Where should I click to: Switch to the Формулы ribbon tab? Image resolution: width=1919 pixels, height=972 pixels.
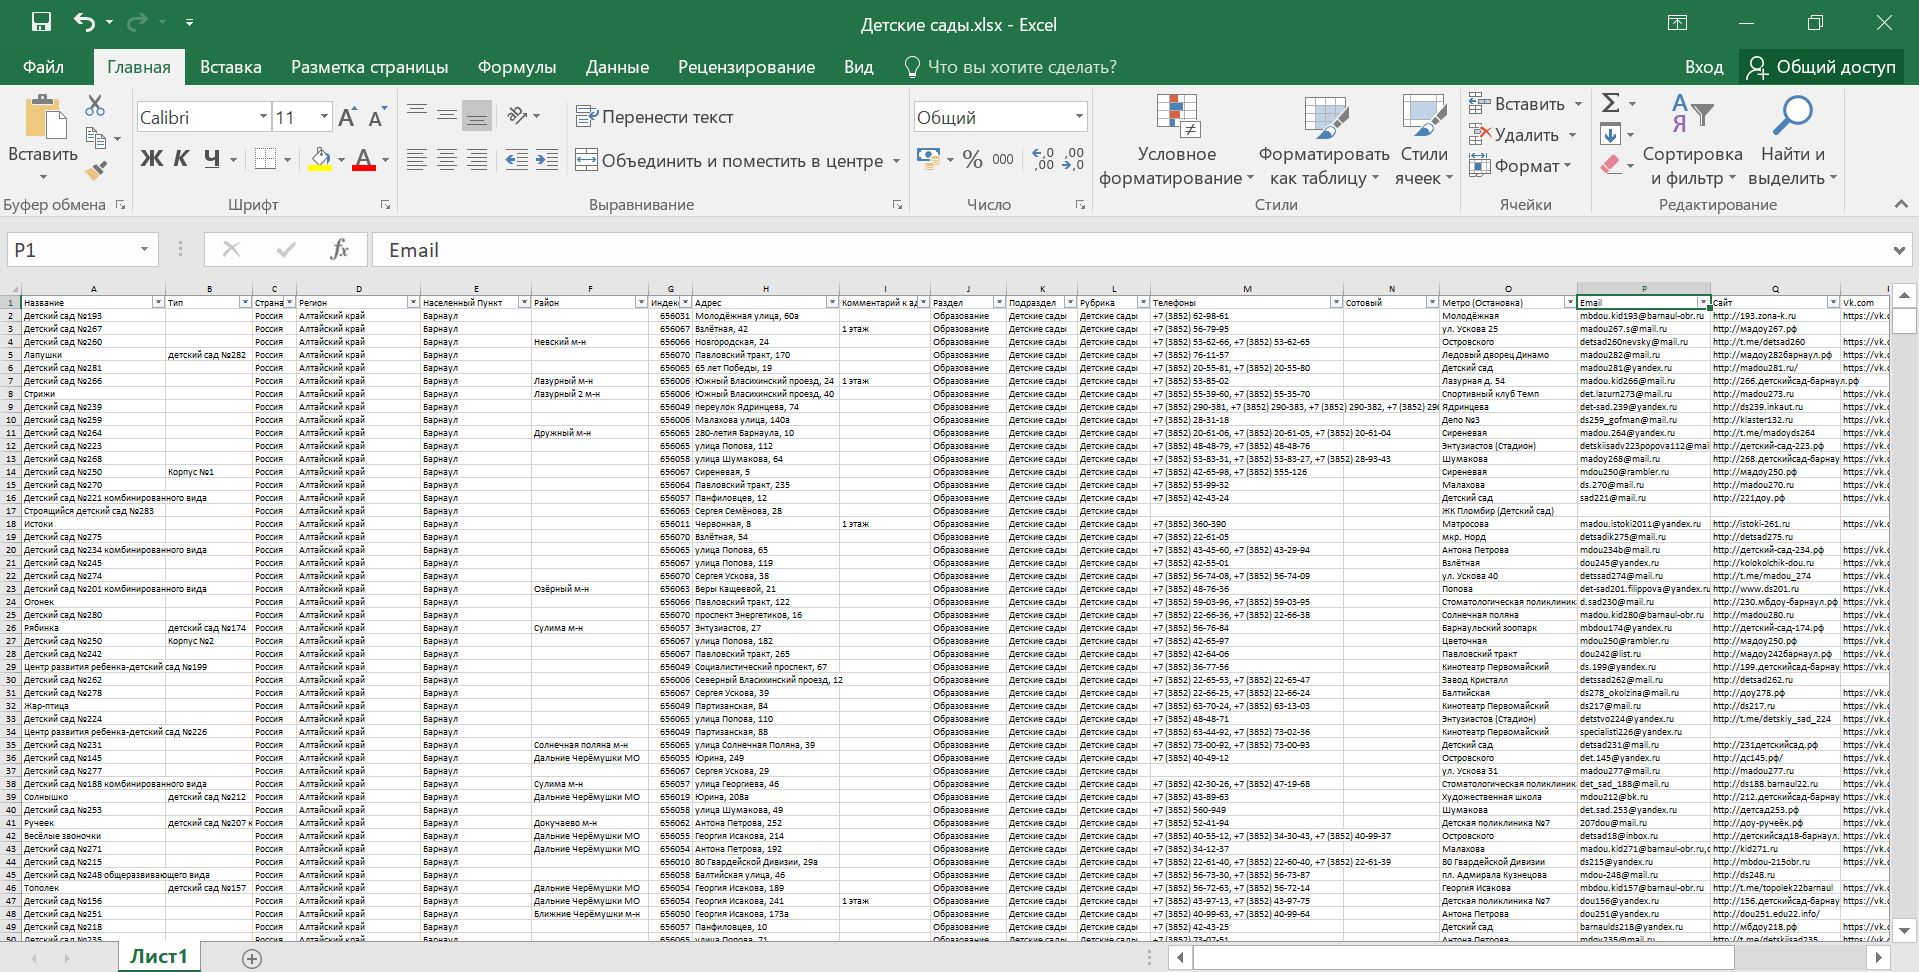coord(516,67)
